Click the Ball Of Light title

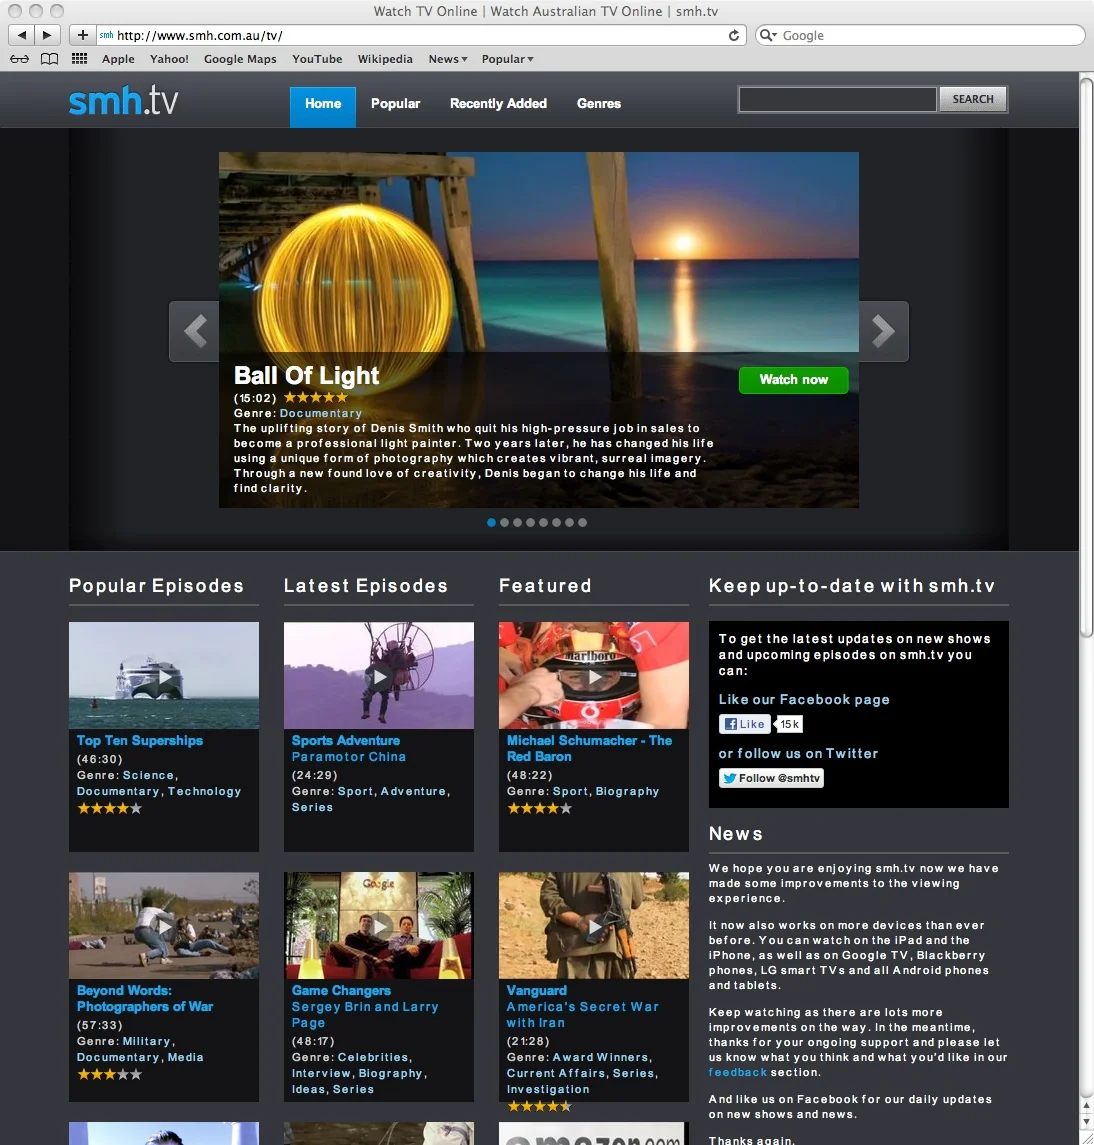tap(306, 375)
